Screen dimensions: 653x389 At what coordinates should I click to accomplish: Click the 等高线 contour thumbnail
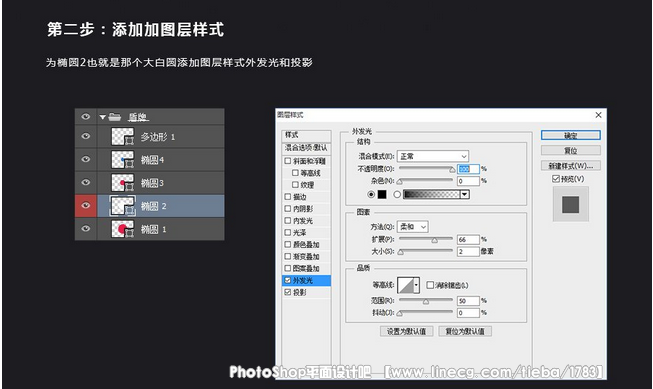405,285
